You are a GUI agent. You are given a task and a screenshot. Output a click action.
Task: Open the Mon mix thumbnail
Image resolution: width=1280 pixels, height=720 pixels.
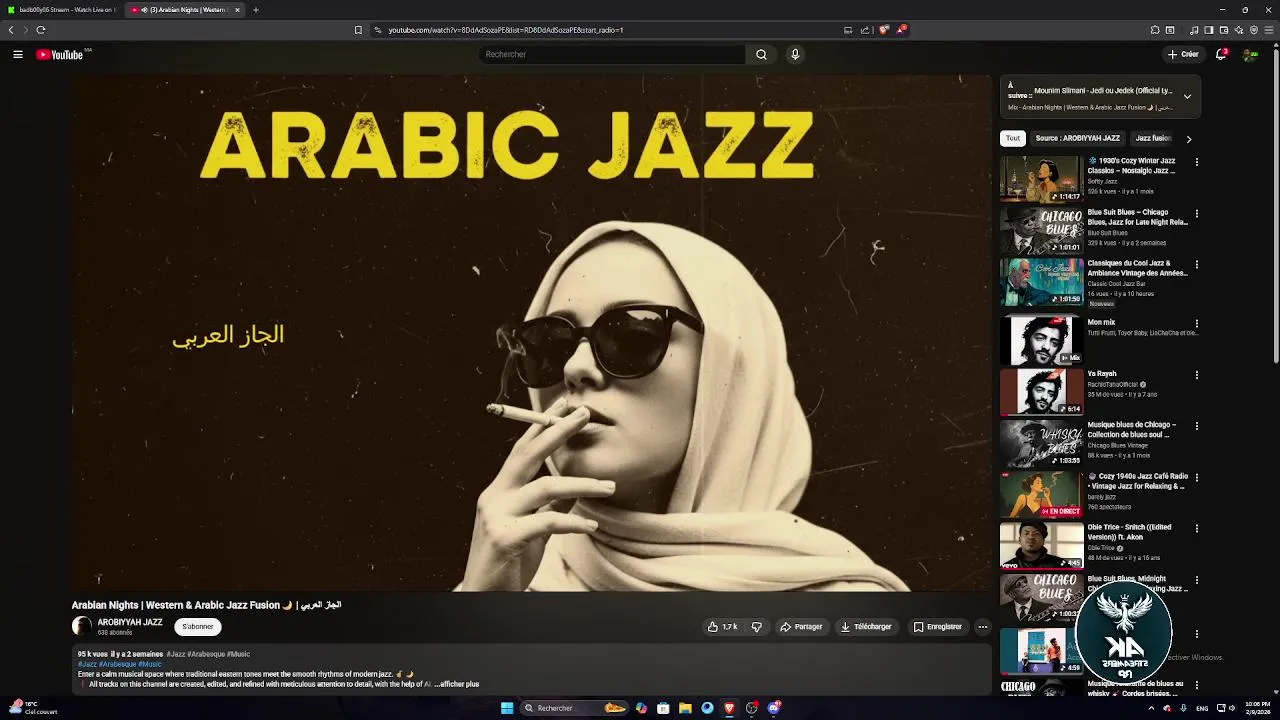pyautogui.click(x=1041, y=340)
